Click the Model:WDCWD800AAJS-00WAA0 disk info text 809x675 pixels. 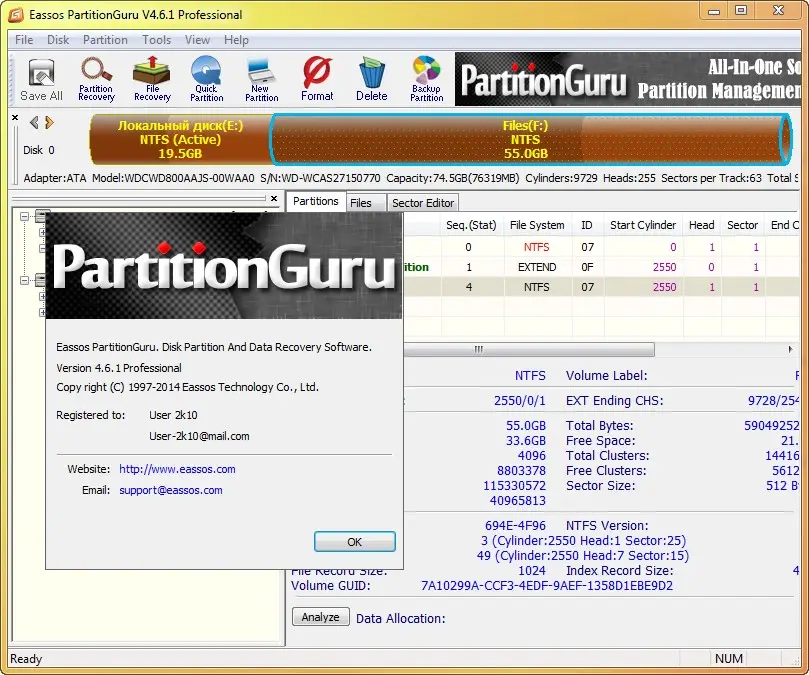click(173, 178)
